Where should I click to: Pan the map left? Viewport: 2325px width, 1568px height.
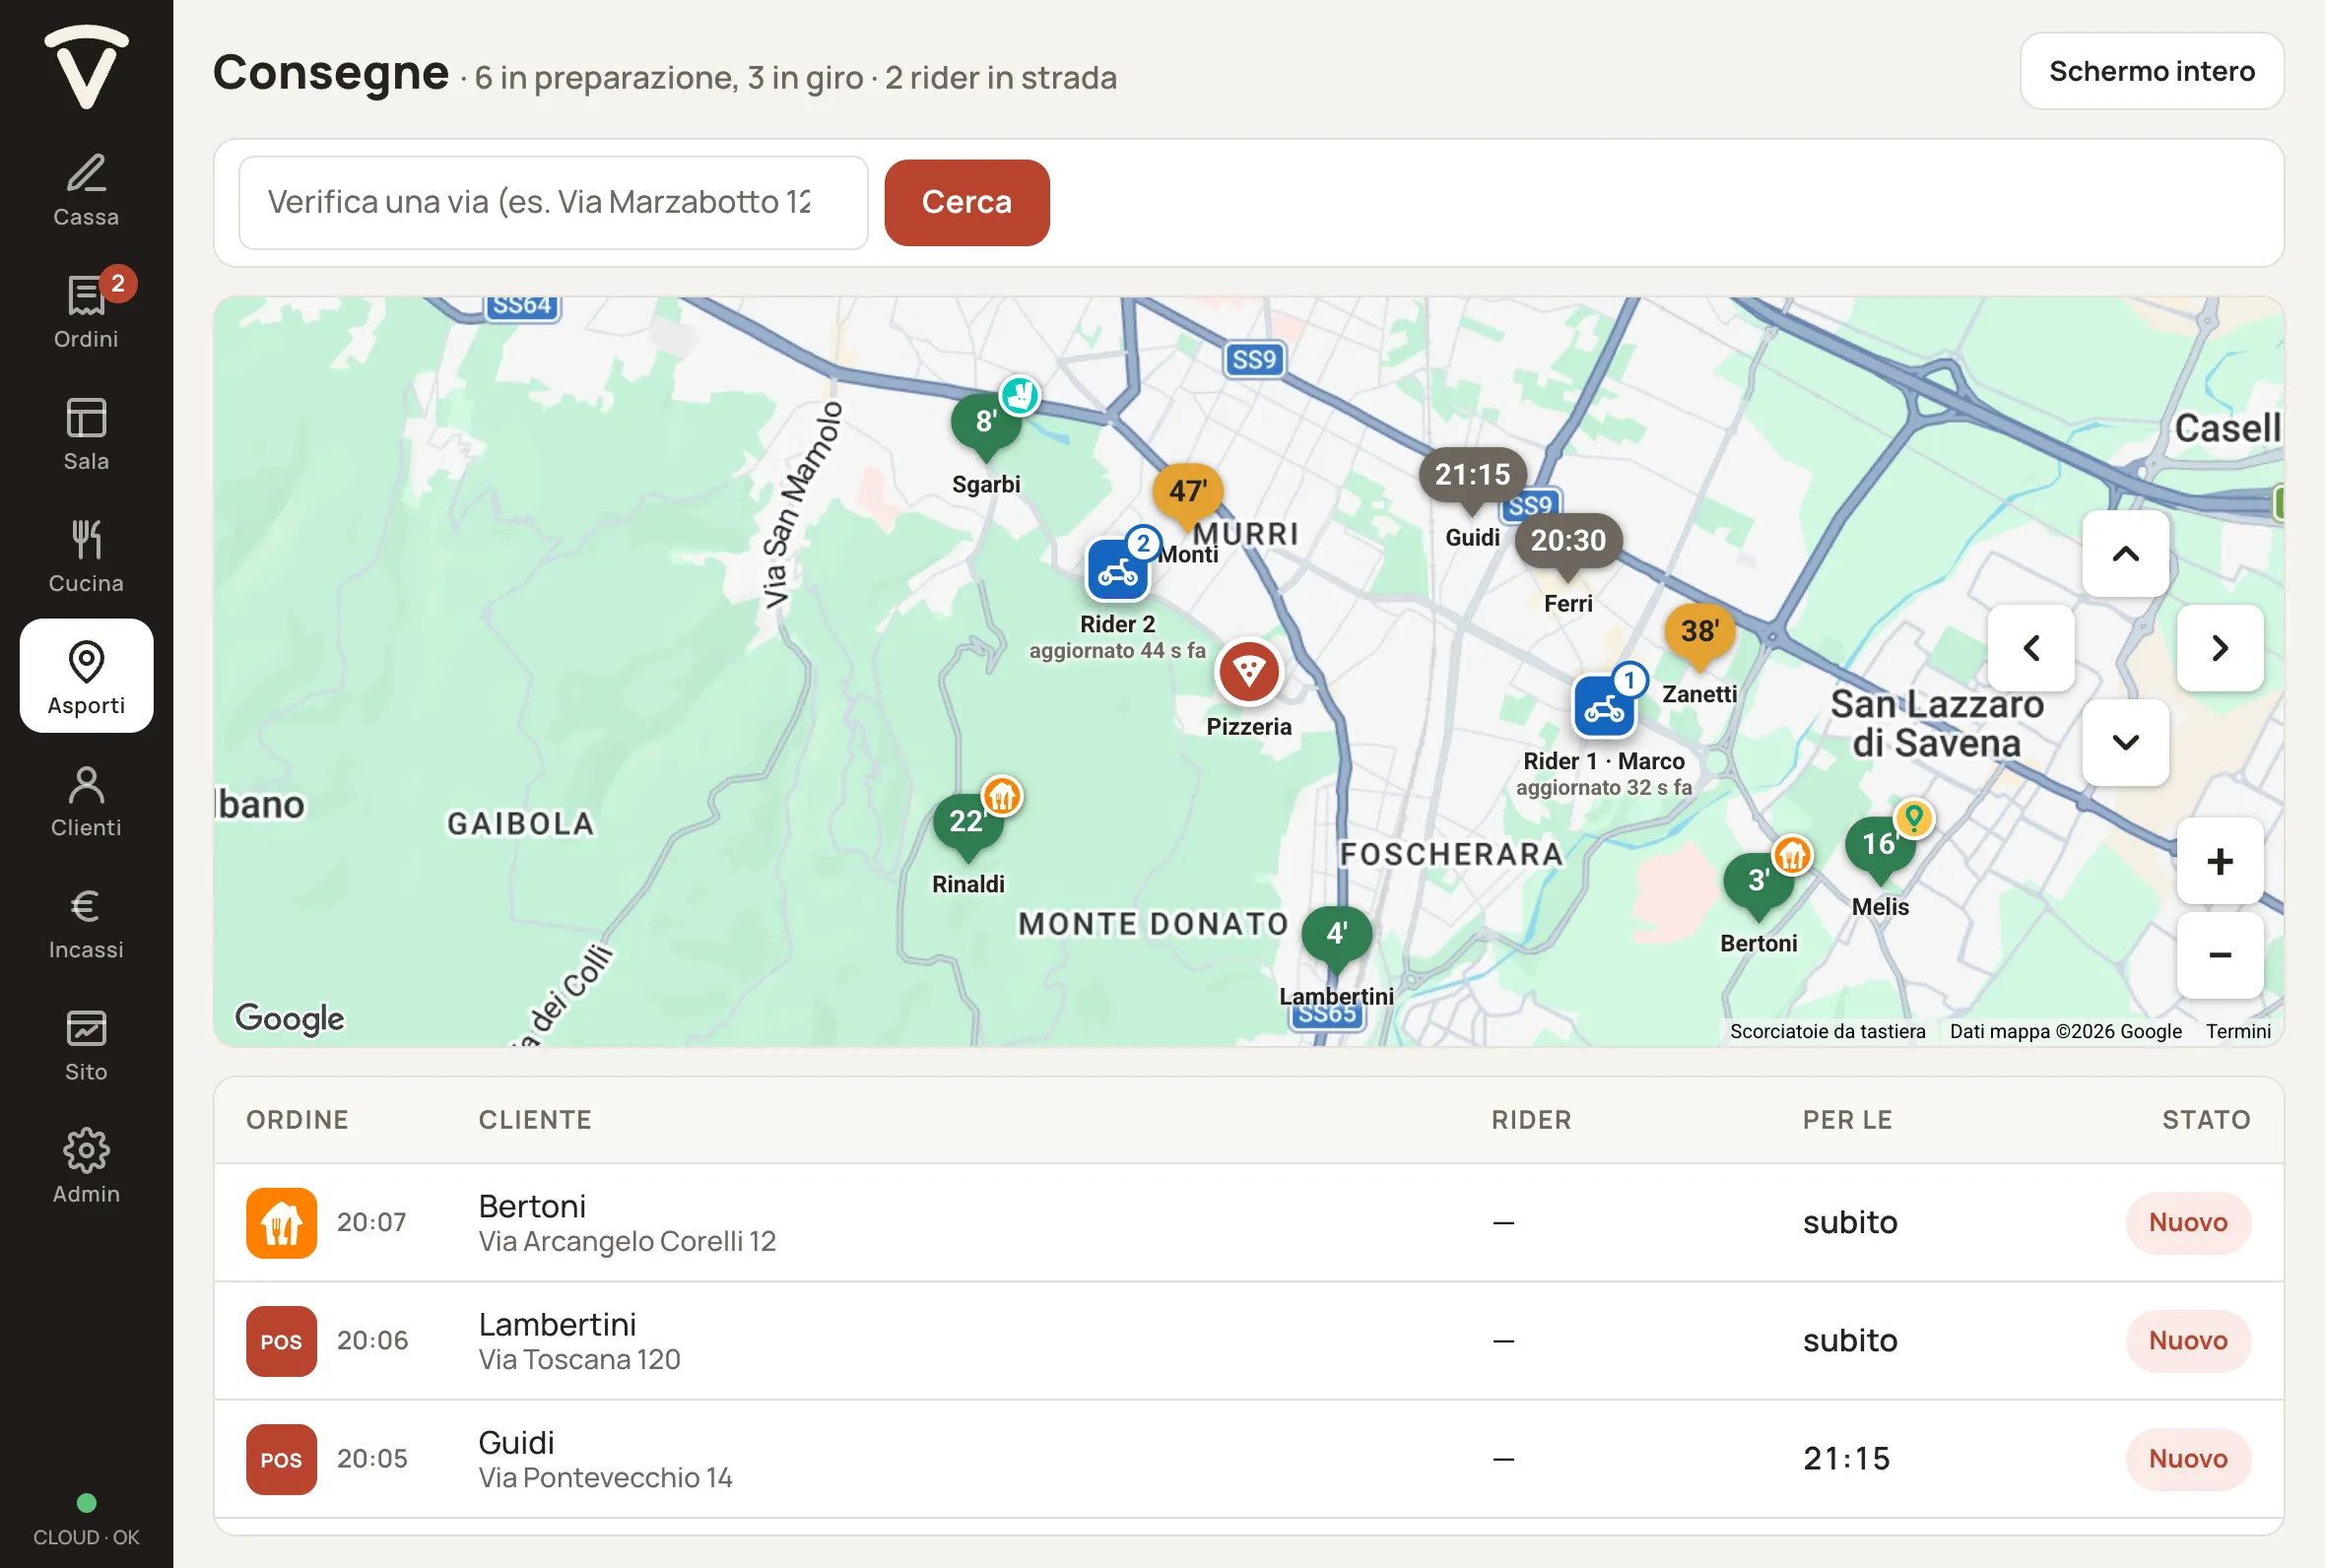click(2031, 648)
